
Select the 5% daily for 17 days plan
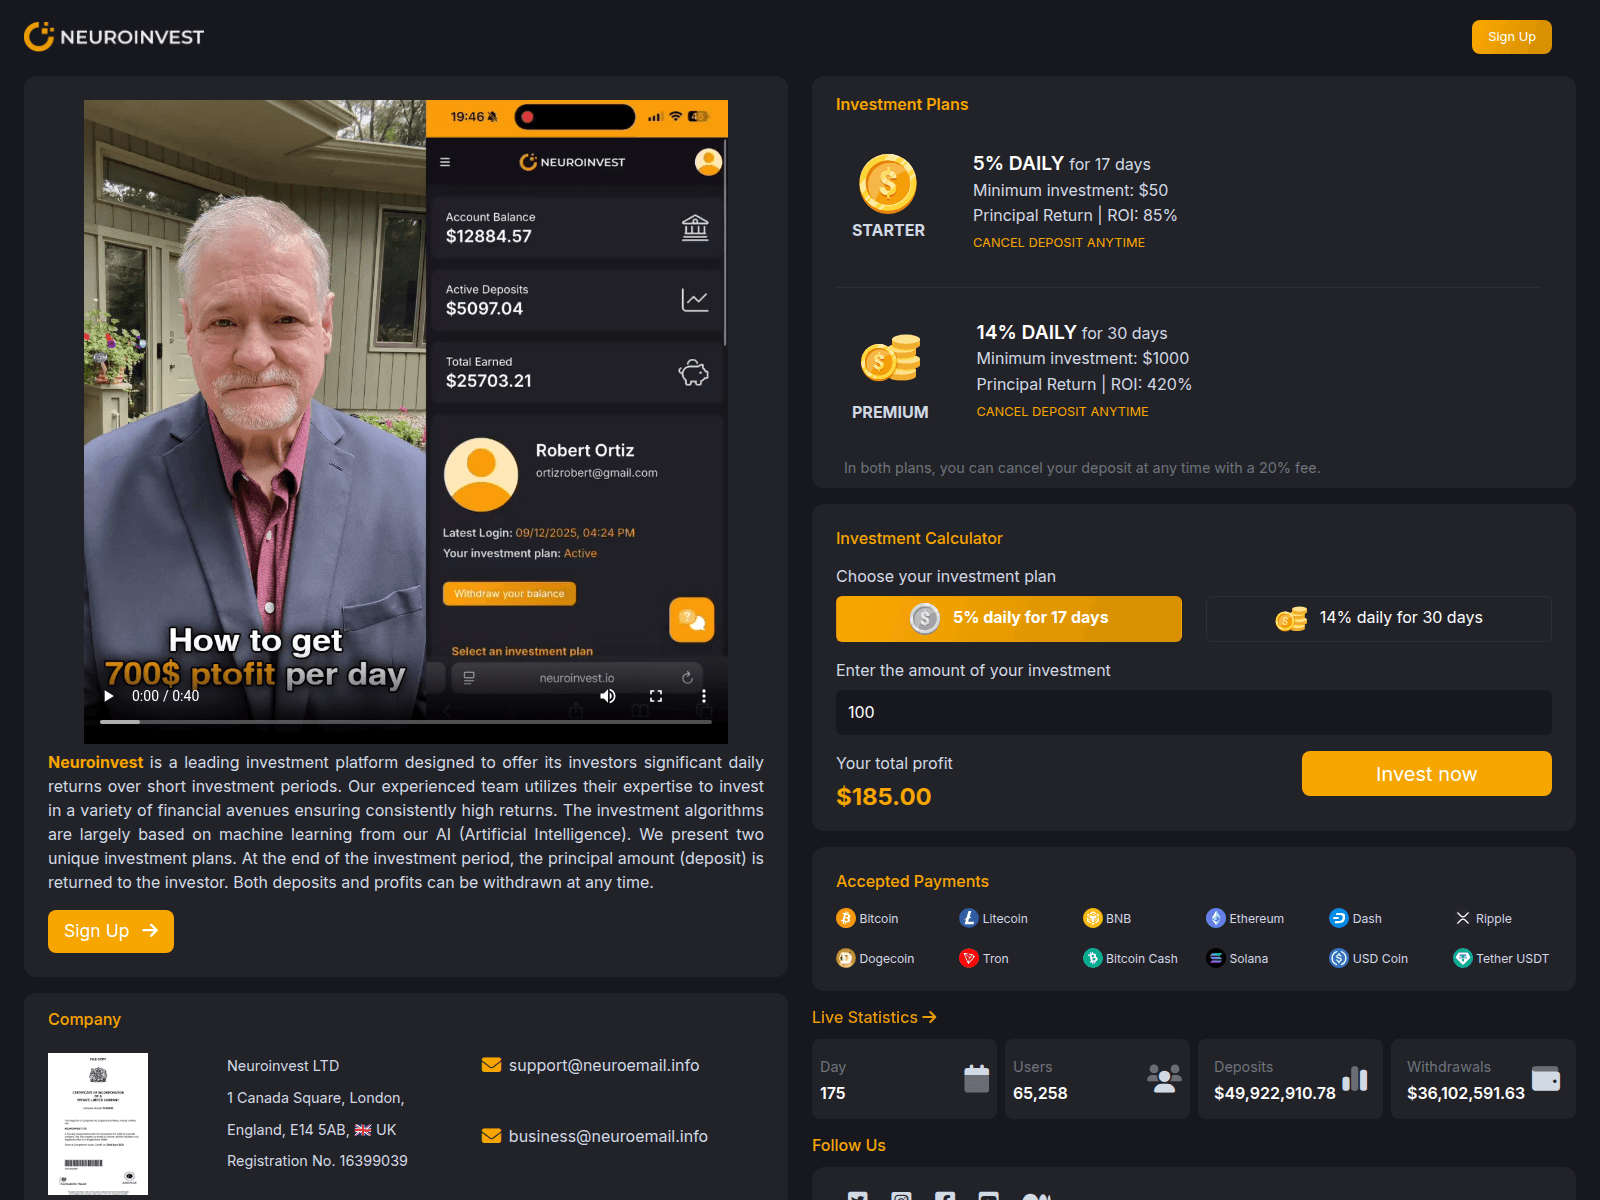(1008, 618)
